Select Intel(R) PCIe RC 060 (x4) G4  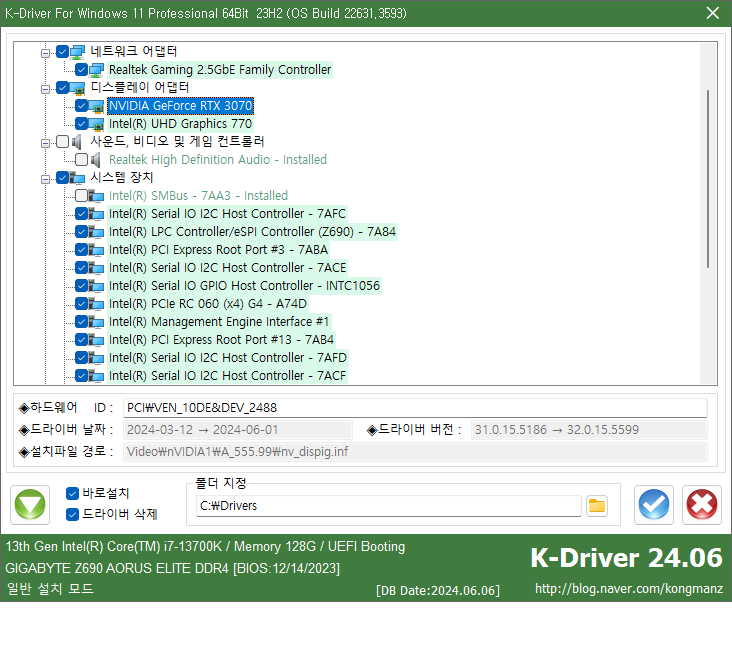(x=208, y=304)
